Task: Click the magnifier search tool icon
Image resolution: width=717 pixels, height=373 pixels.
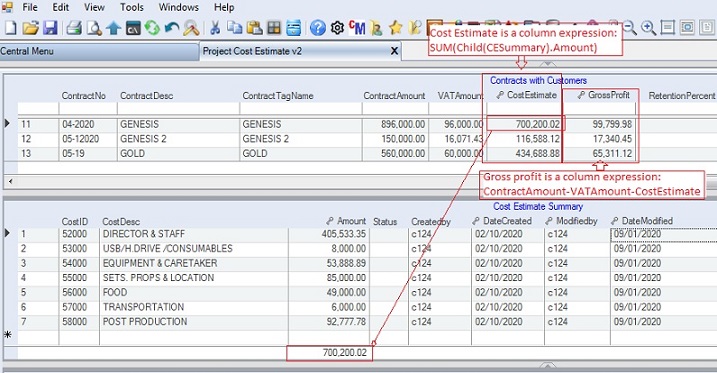Action: coord(191,28)
